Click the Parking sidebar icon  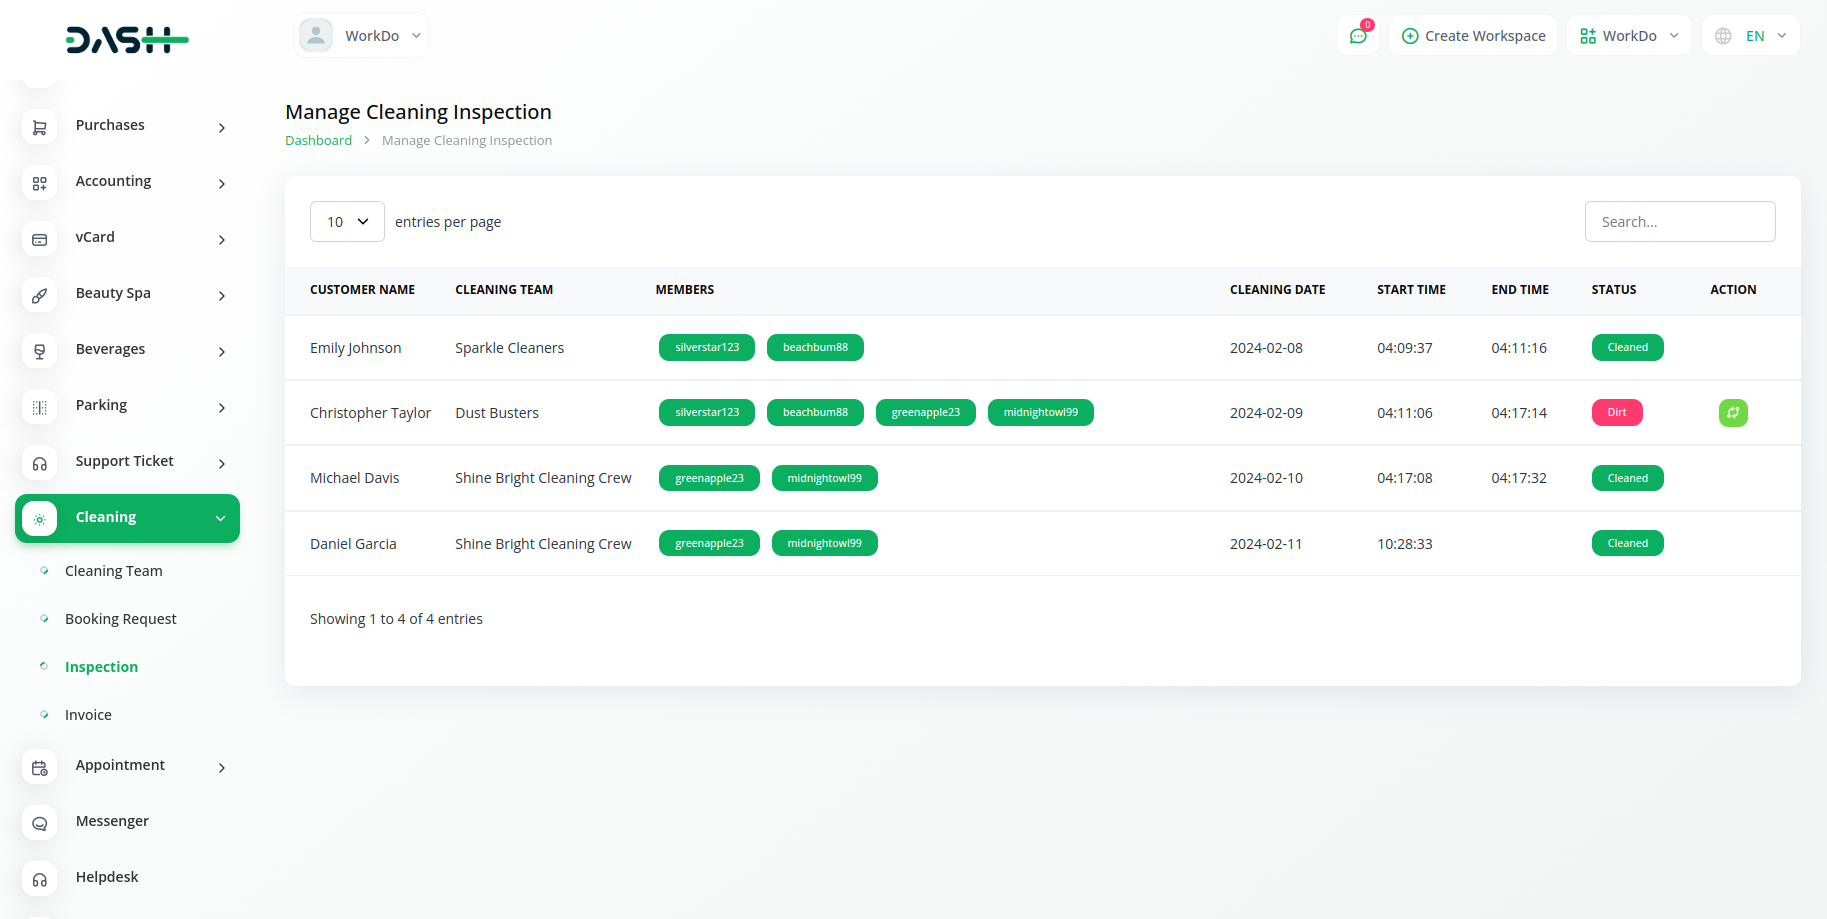pos(40,407)
